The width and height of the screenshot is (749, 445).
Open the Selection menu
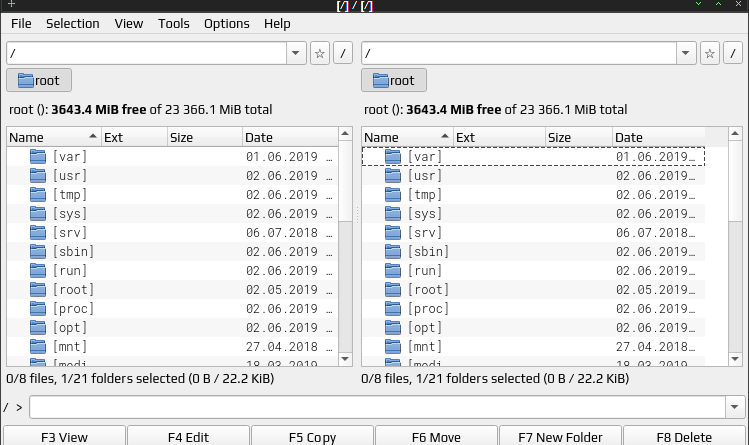point(73,23)
